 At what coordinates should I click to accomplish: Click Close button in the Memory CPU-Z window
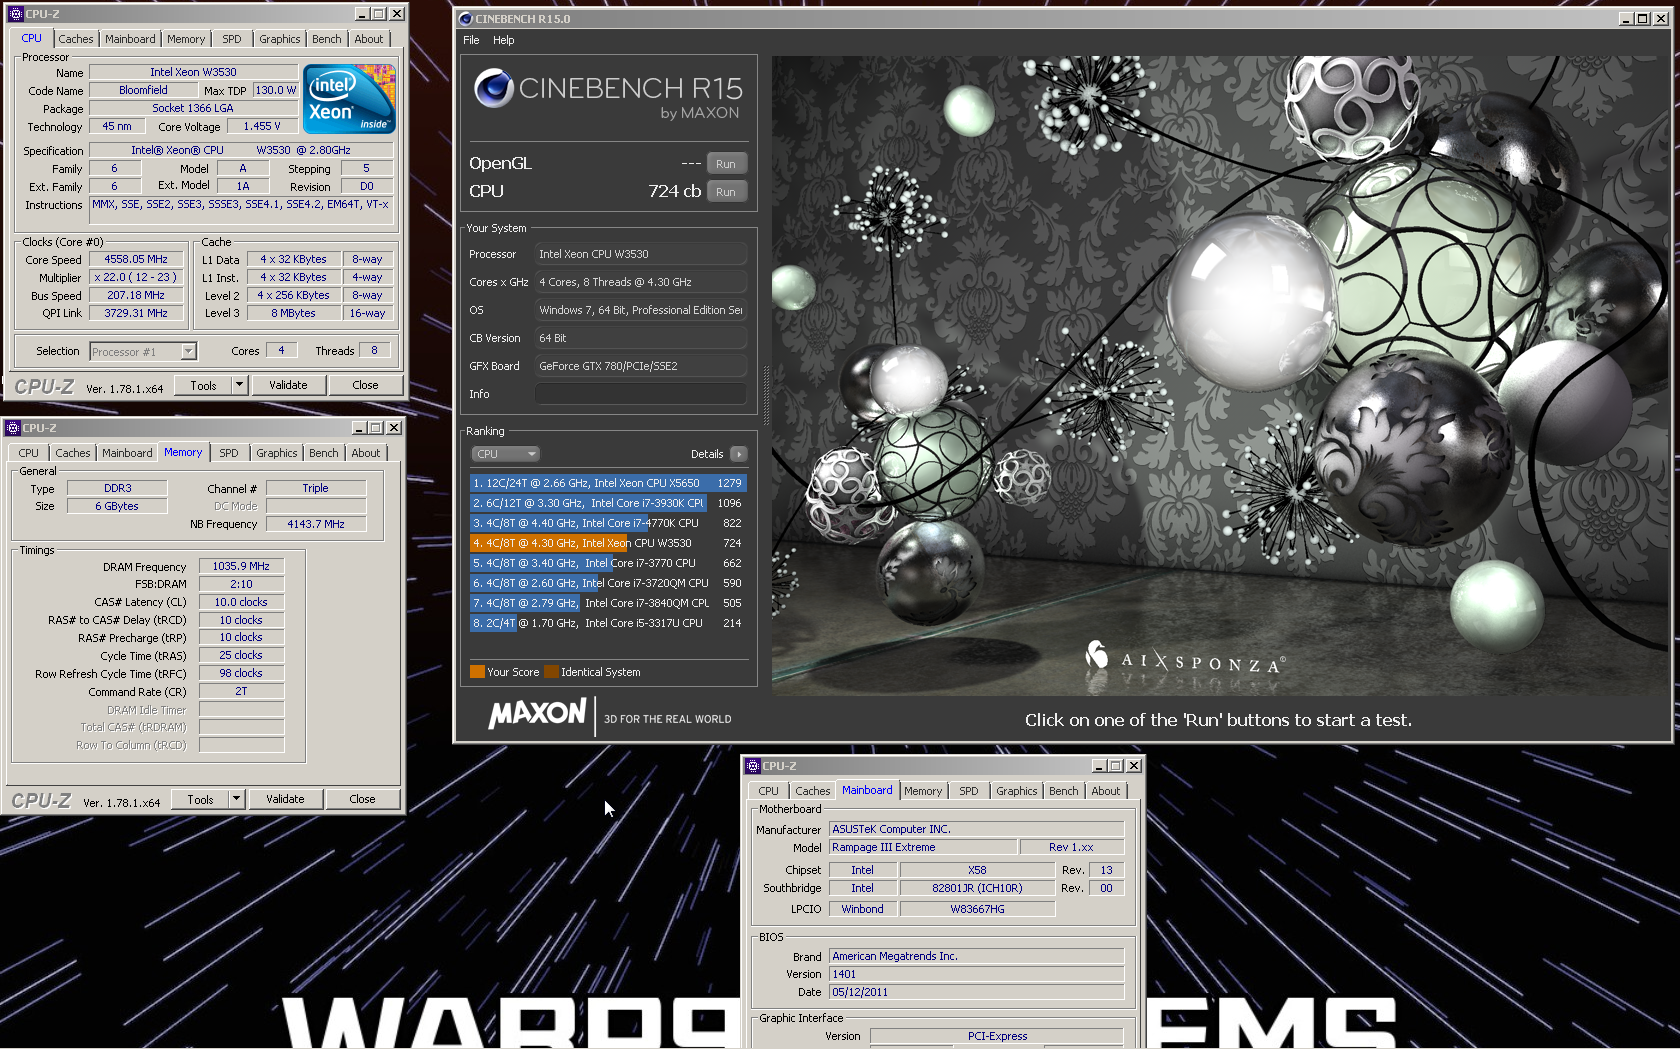(362, 799)
